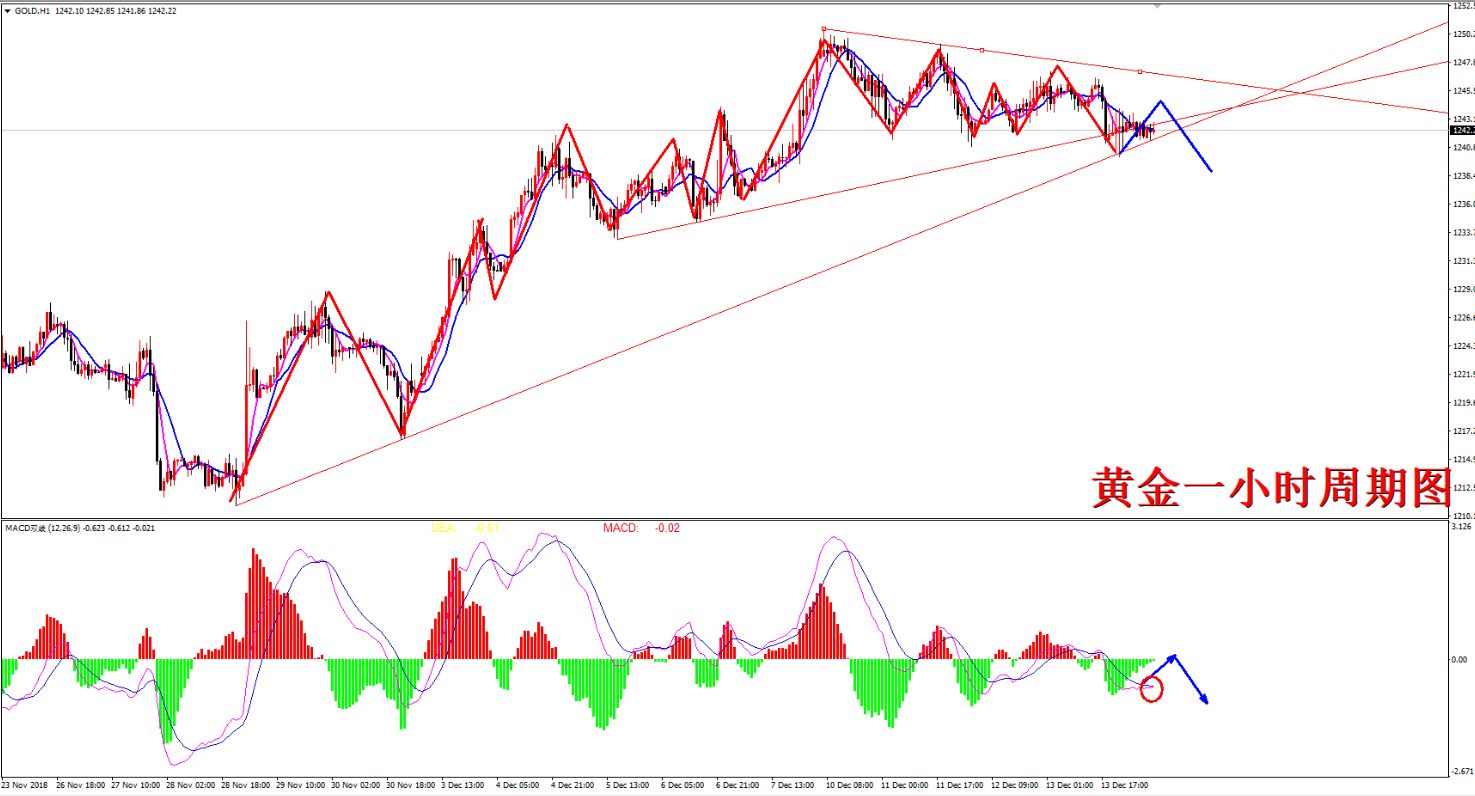Image resolution: width=1475 pixels, height=796 pixels.
Task: Click the 黄金一小时周期图 chart title text
Action: (1270, 489)
